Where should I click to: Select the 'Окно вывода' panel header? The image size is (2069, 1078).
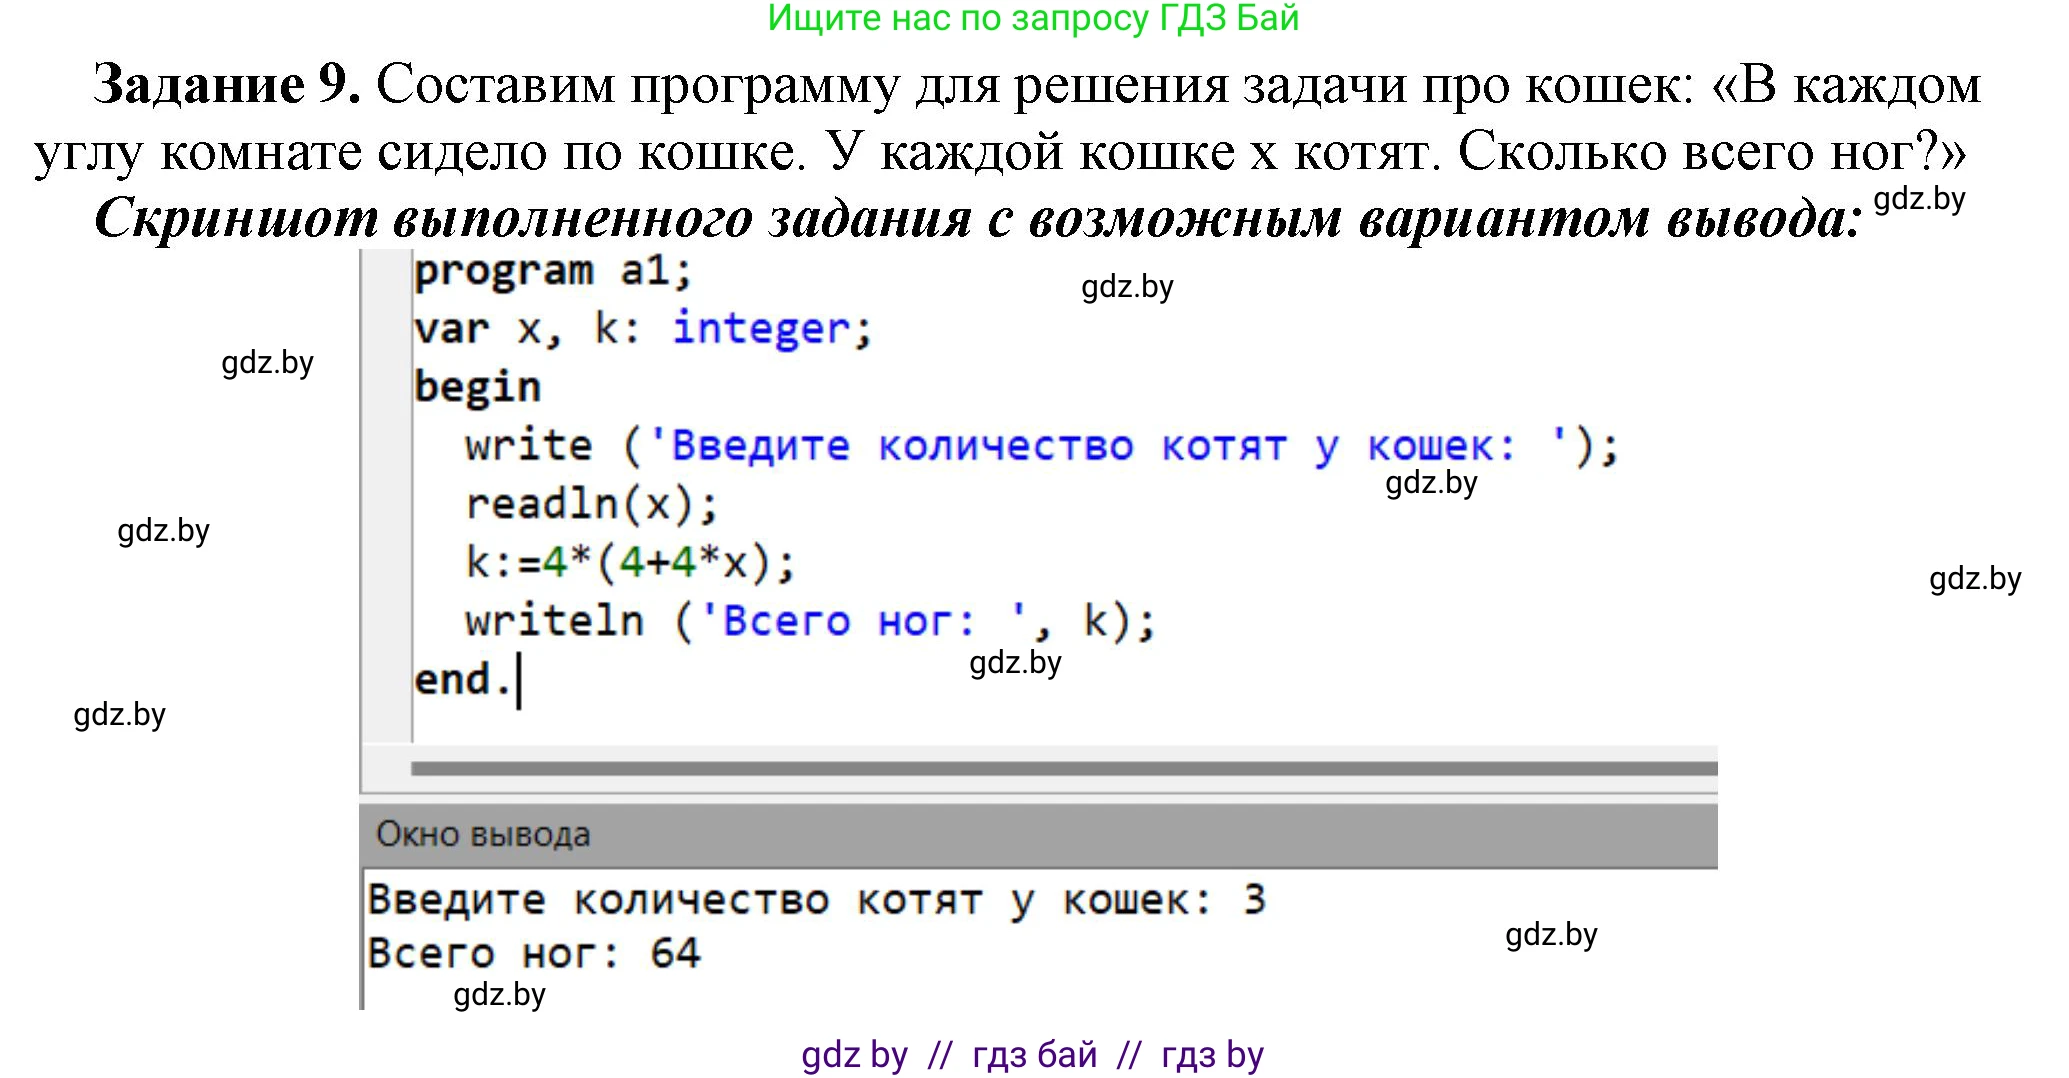(484, 834)
